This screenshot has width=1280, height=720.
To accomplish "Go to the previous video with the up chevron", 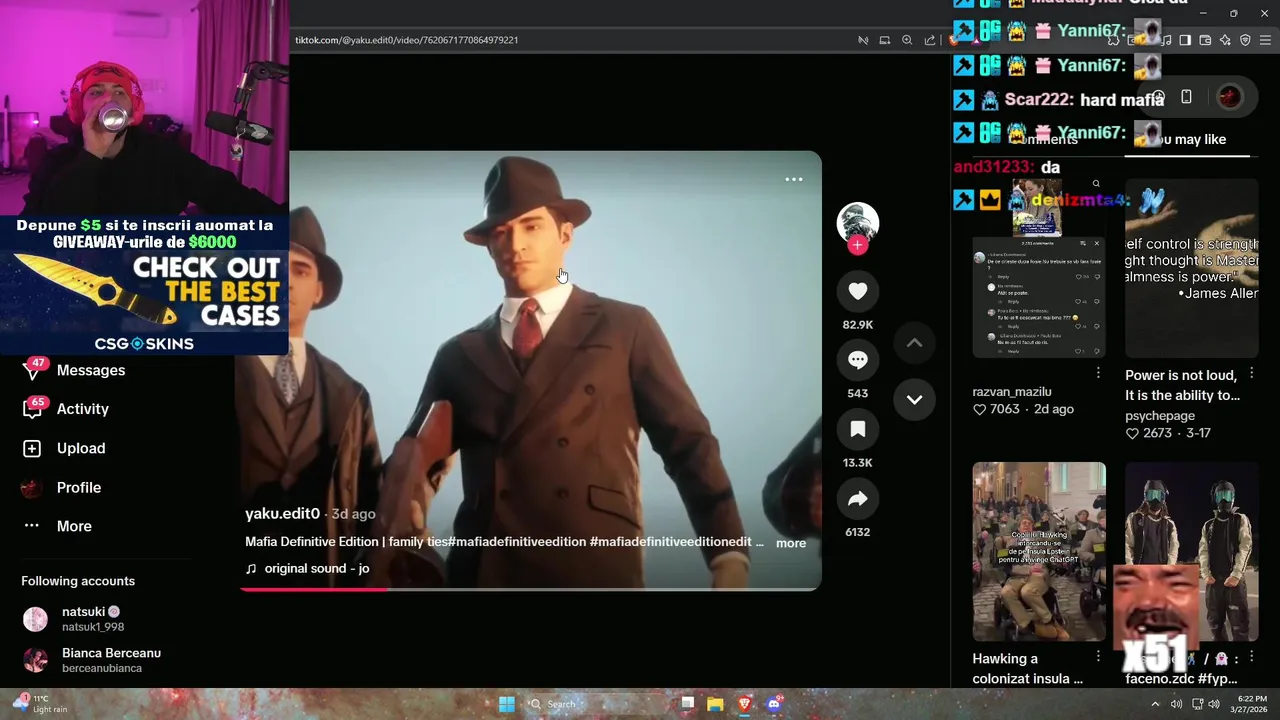I will point(914,342).
